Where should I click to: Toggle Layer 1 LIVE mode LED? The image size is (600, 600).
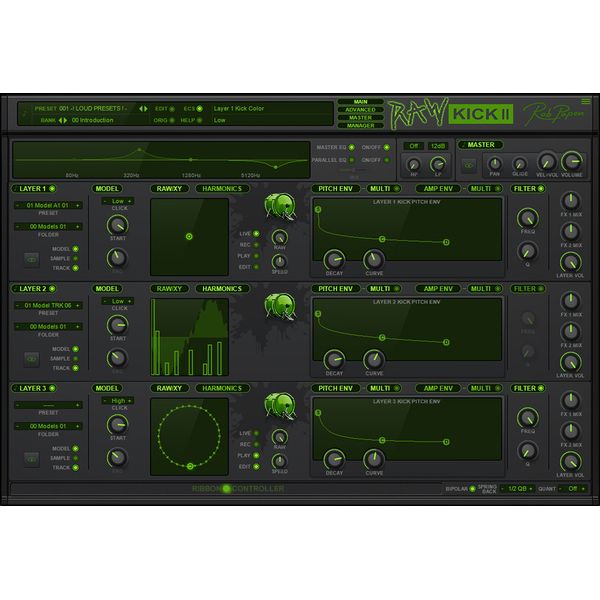click(256, 233)
